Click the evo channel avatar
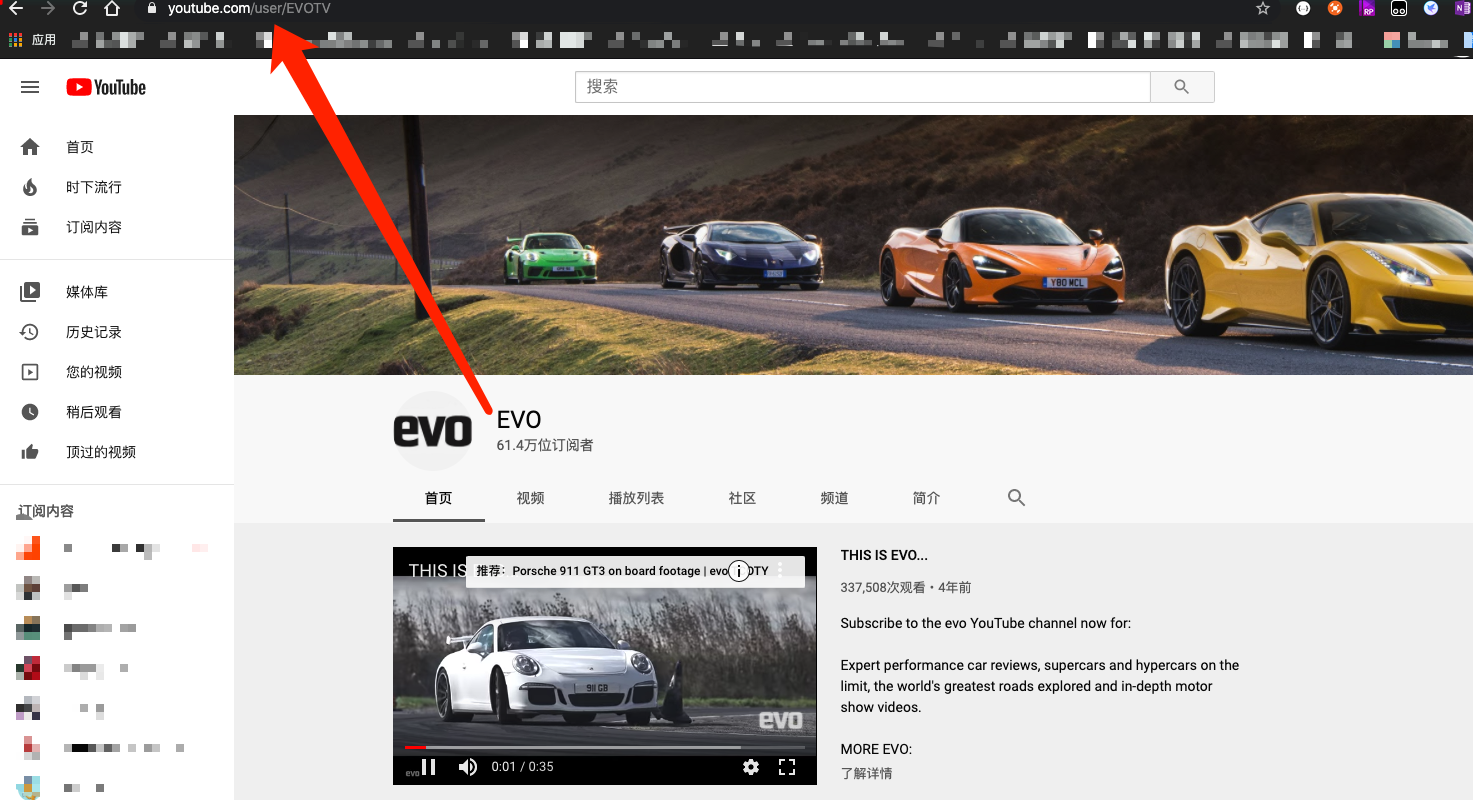This screenshot has width=1473, height=800. pos(432,431)
